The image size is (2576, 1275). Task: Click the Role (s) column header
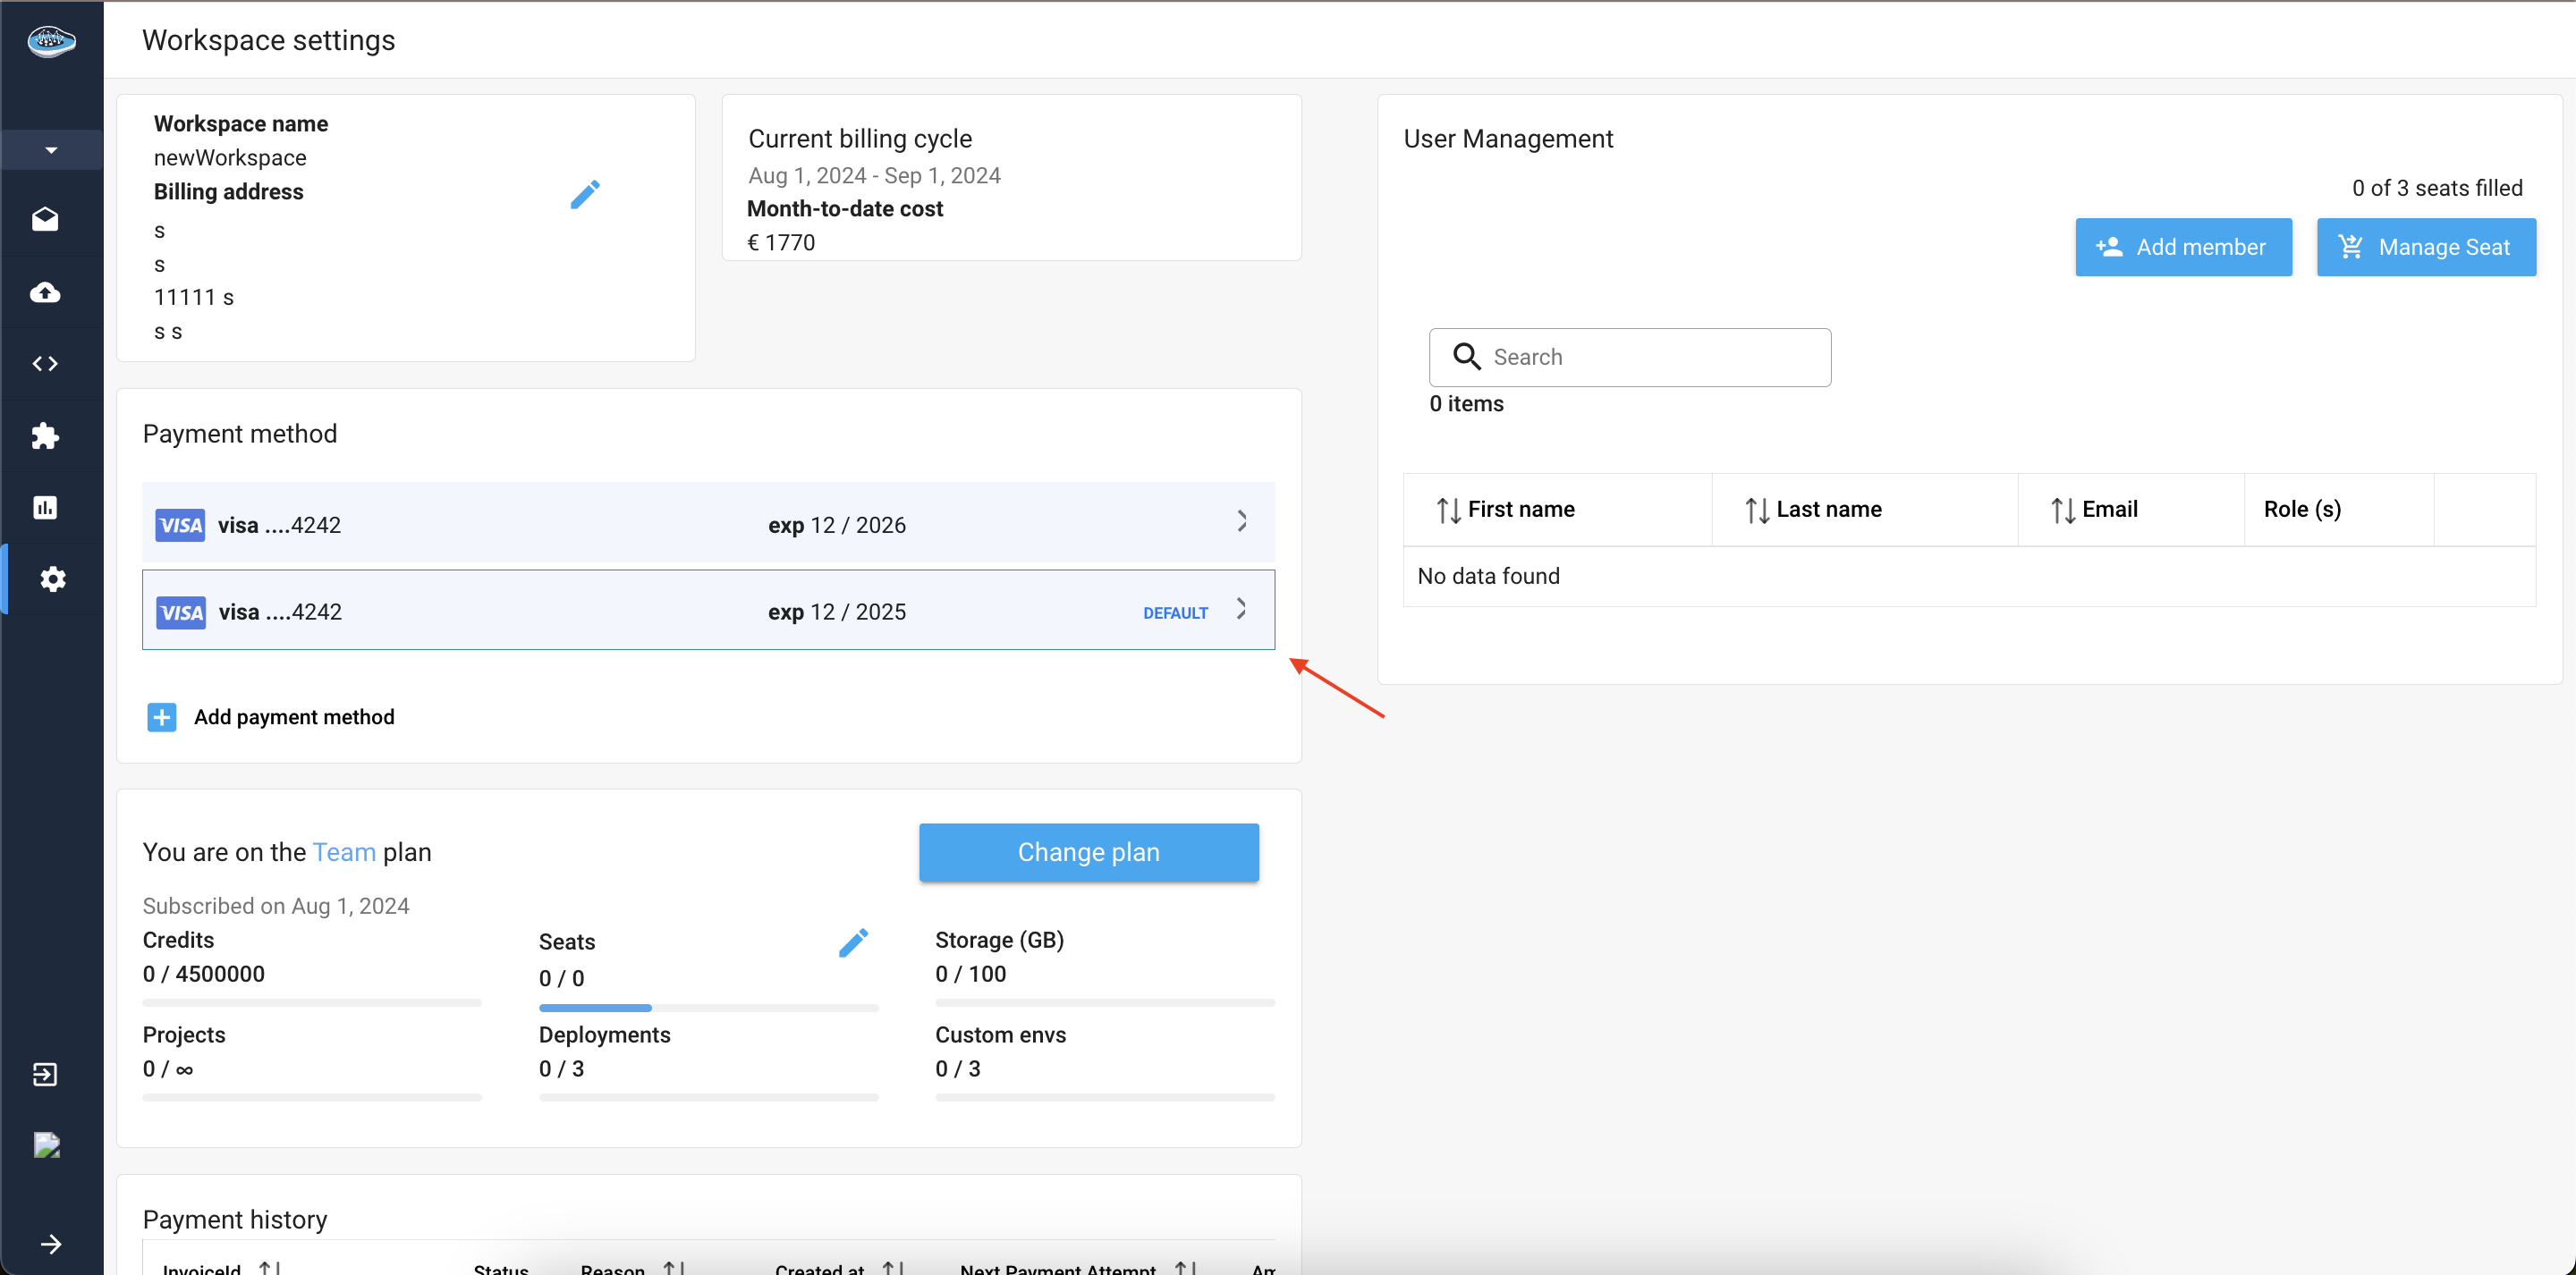(x=2302, y=509)
